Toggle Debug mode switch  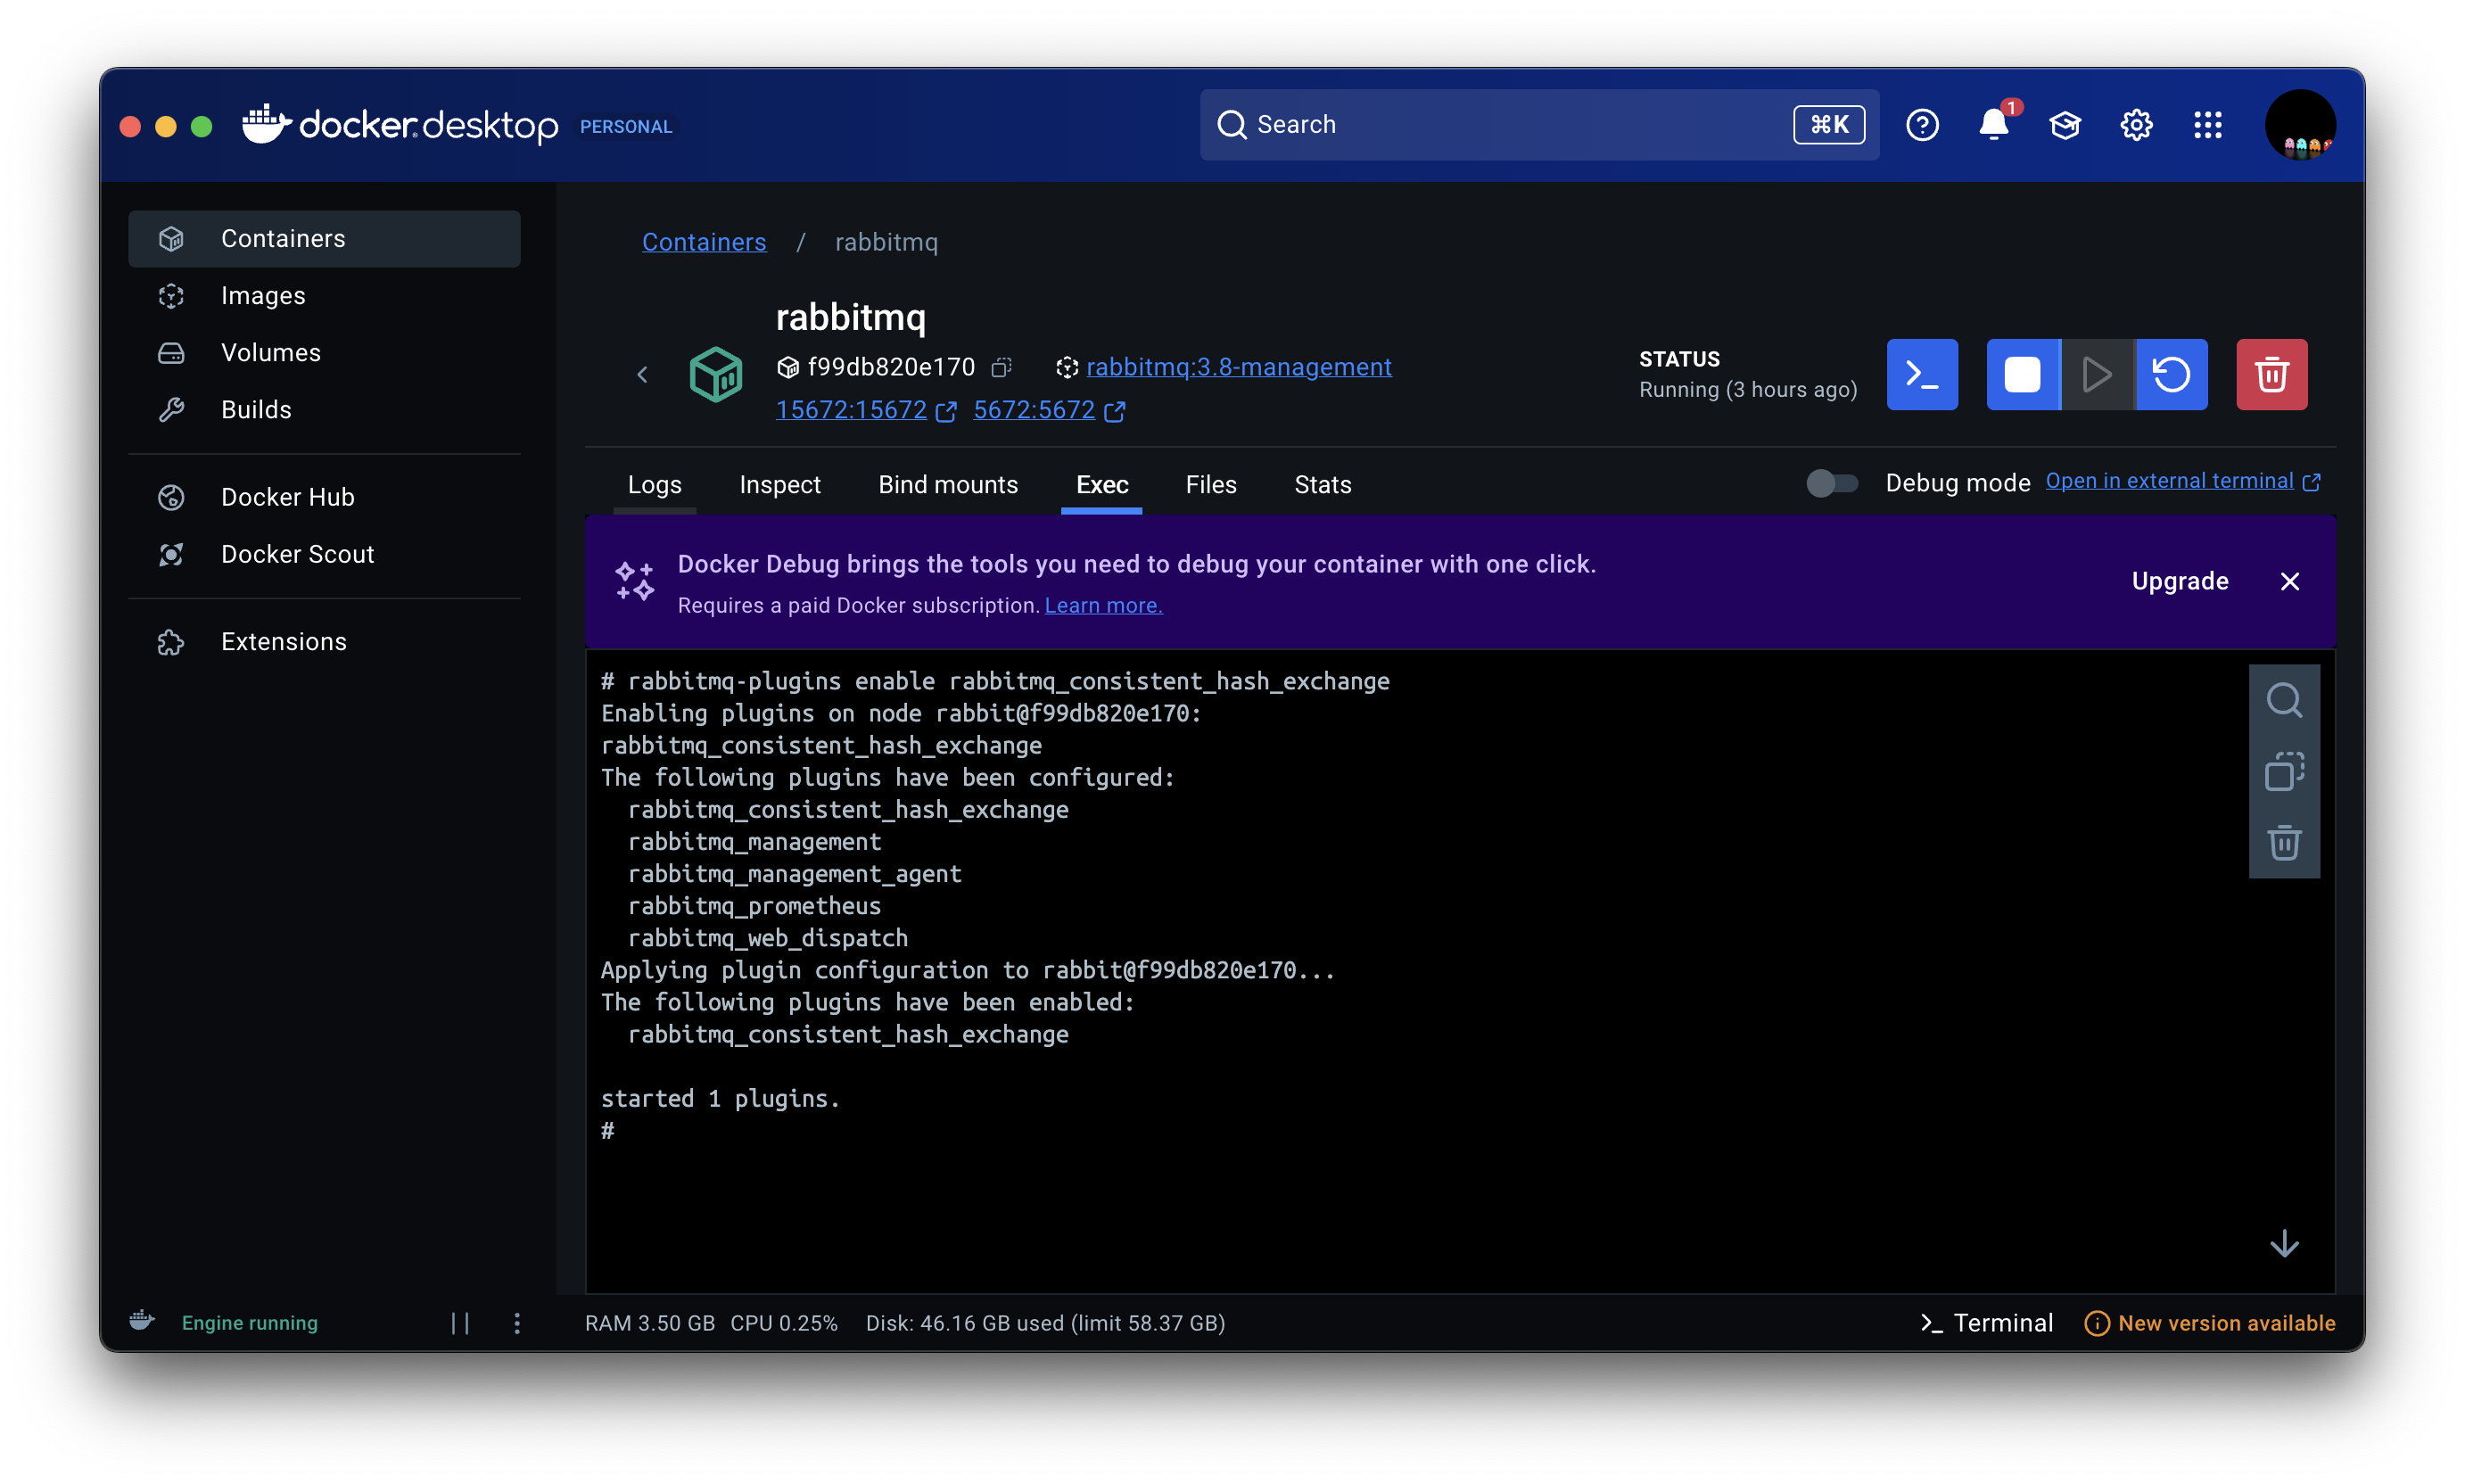[x=1831, y=484]
